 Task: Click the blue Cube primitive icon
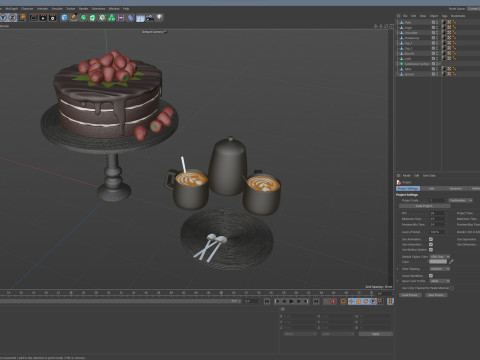pyautogui.click(x=64, y=17)
